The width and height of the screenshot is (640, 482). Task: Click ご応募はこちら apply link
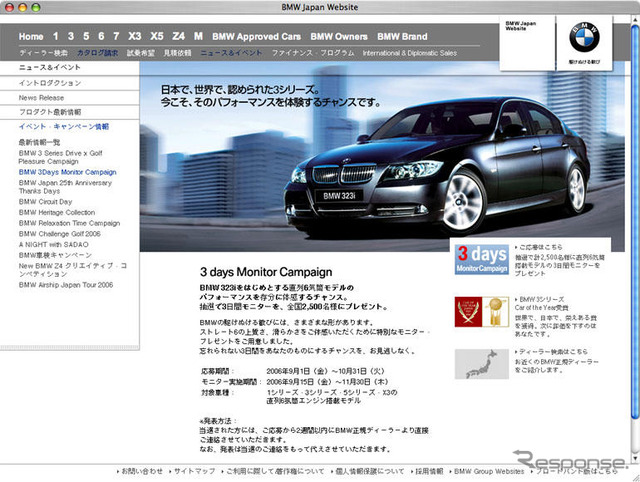539,247
